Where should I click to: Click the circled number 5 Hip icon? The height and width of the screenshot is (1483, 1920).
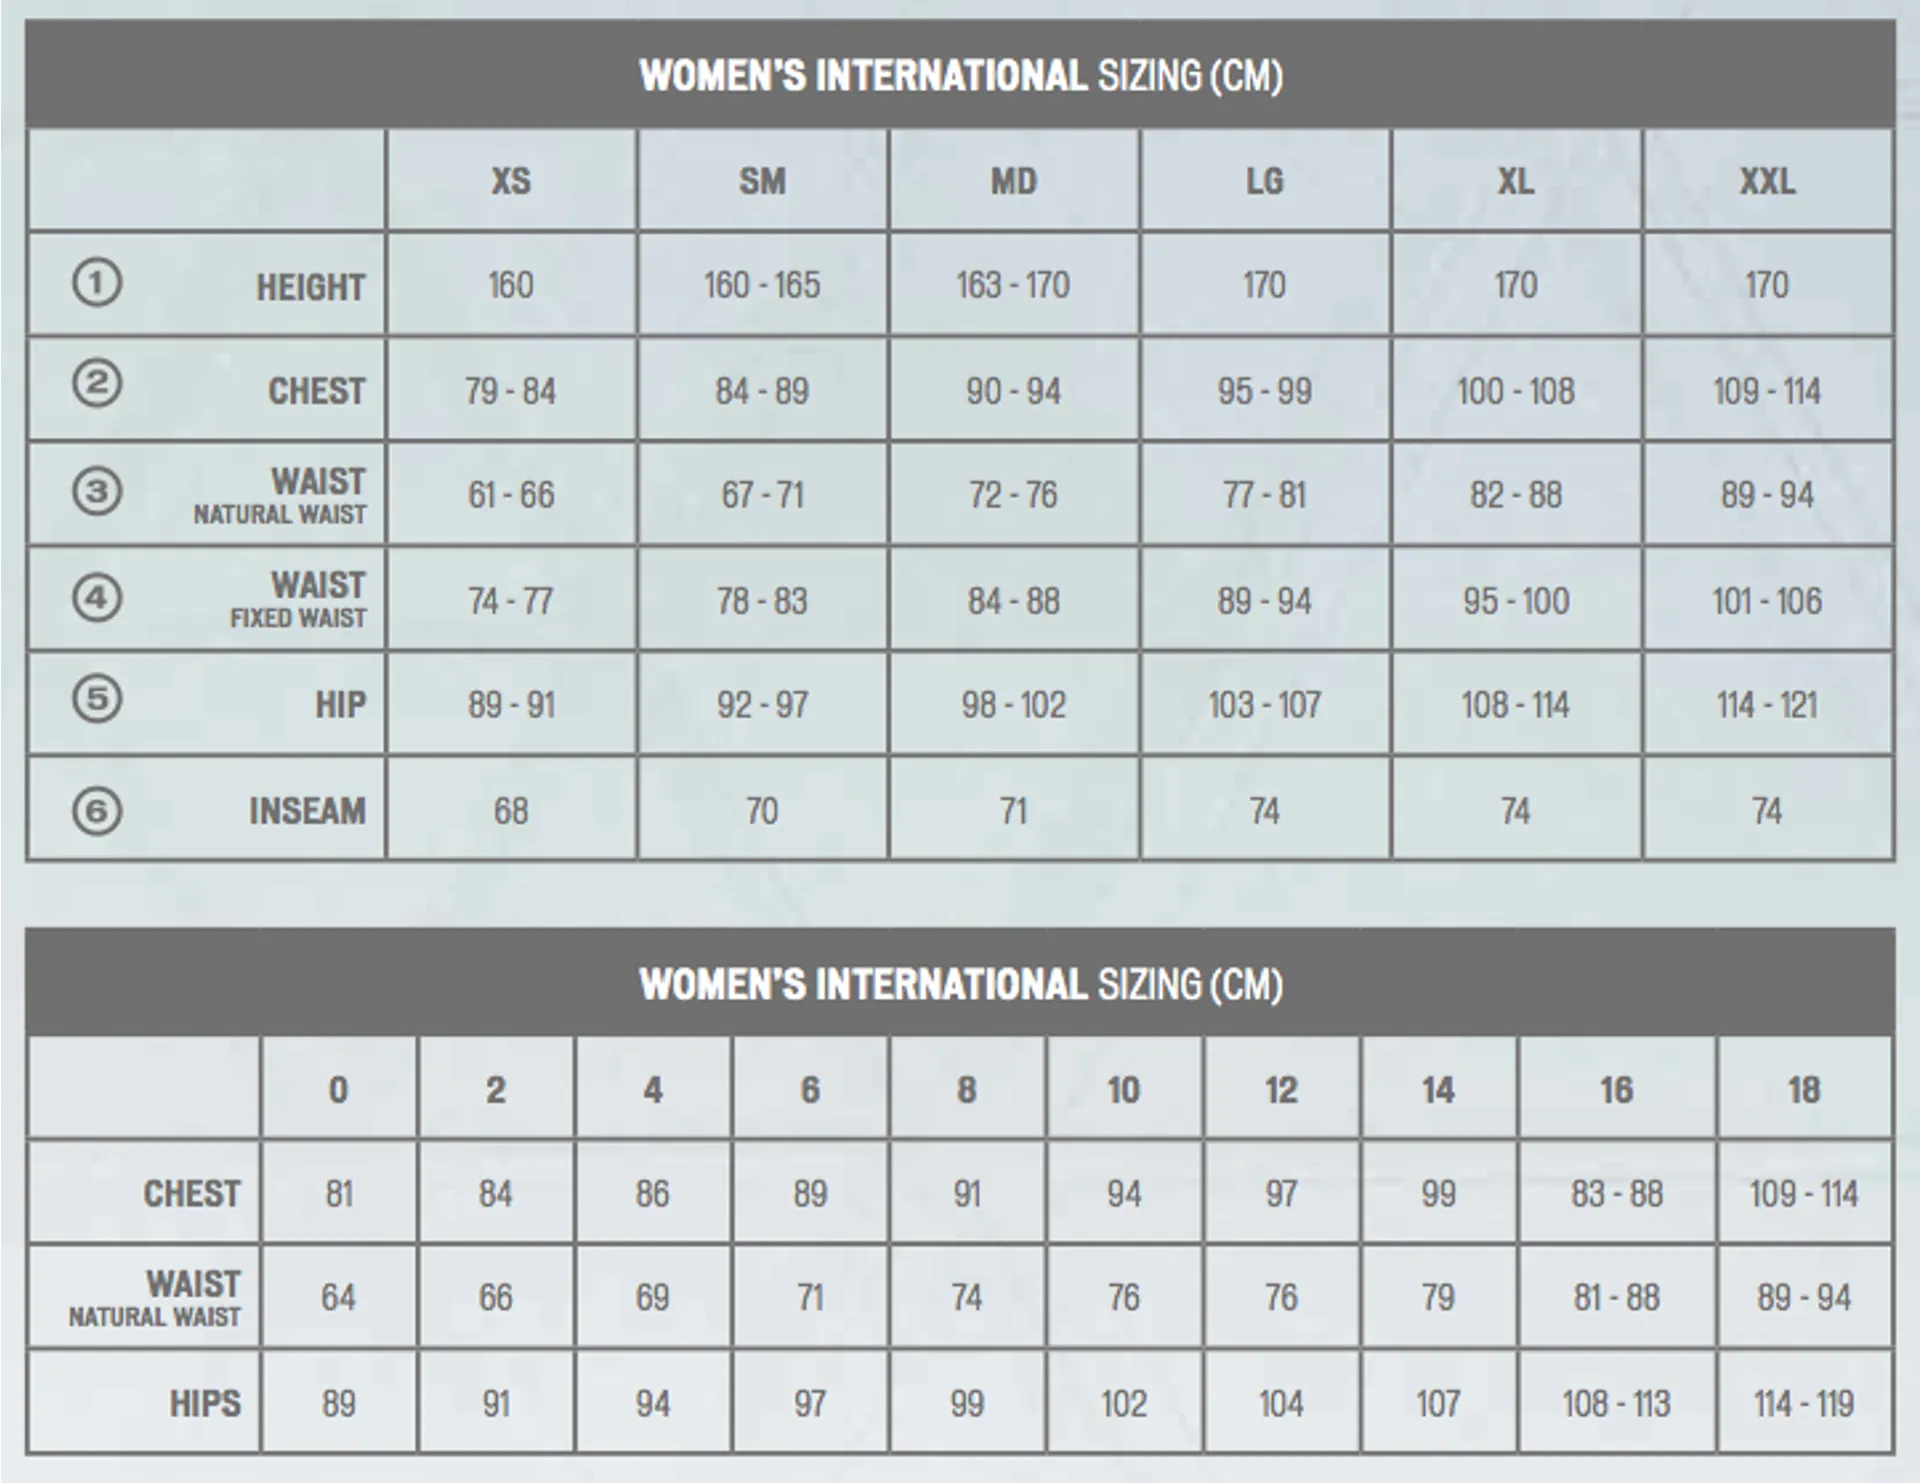click(x=97, y=698)
